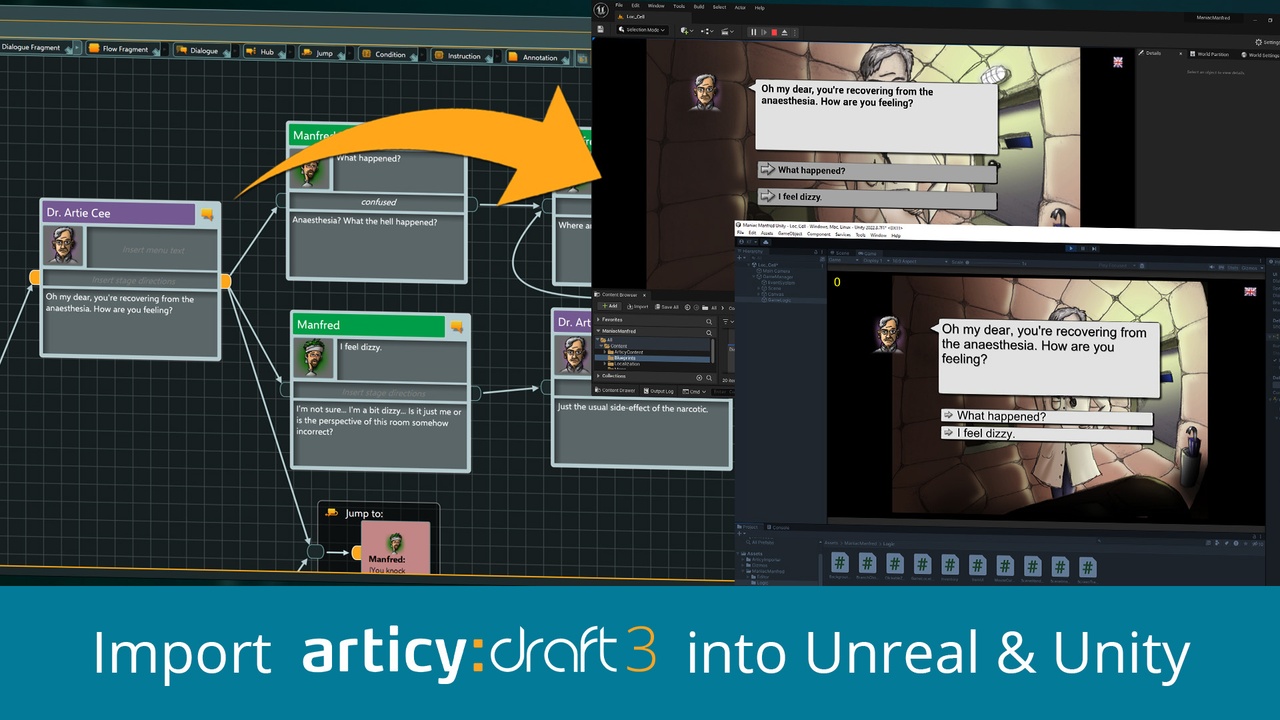Switch to the World Partition tab
1280x720 pixels.
pos(1209,54)
